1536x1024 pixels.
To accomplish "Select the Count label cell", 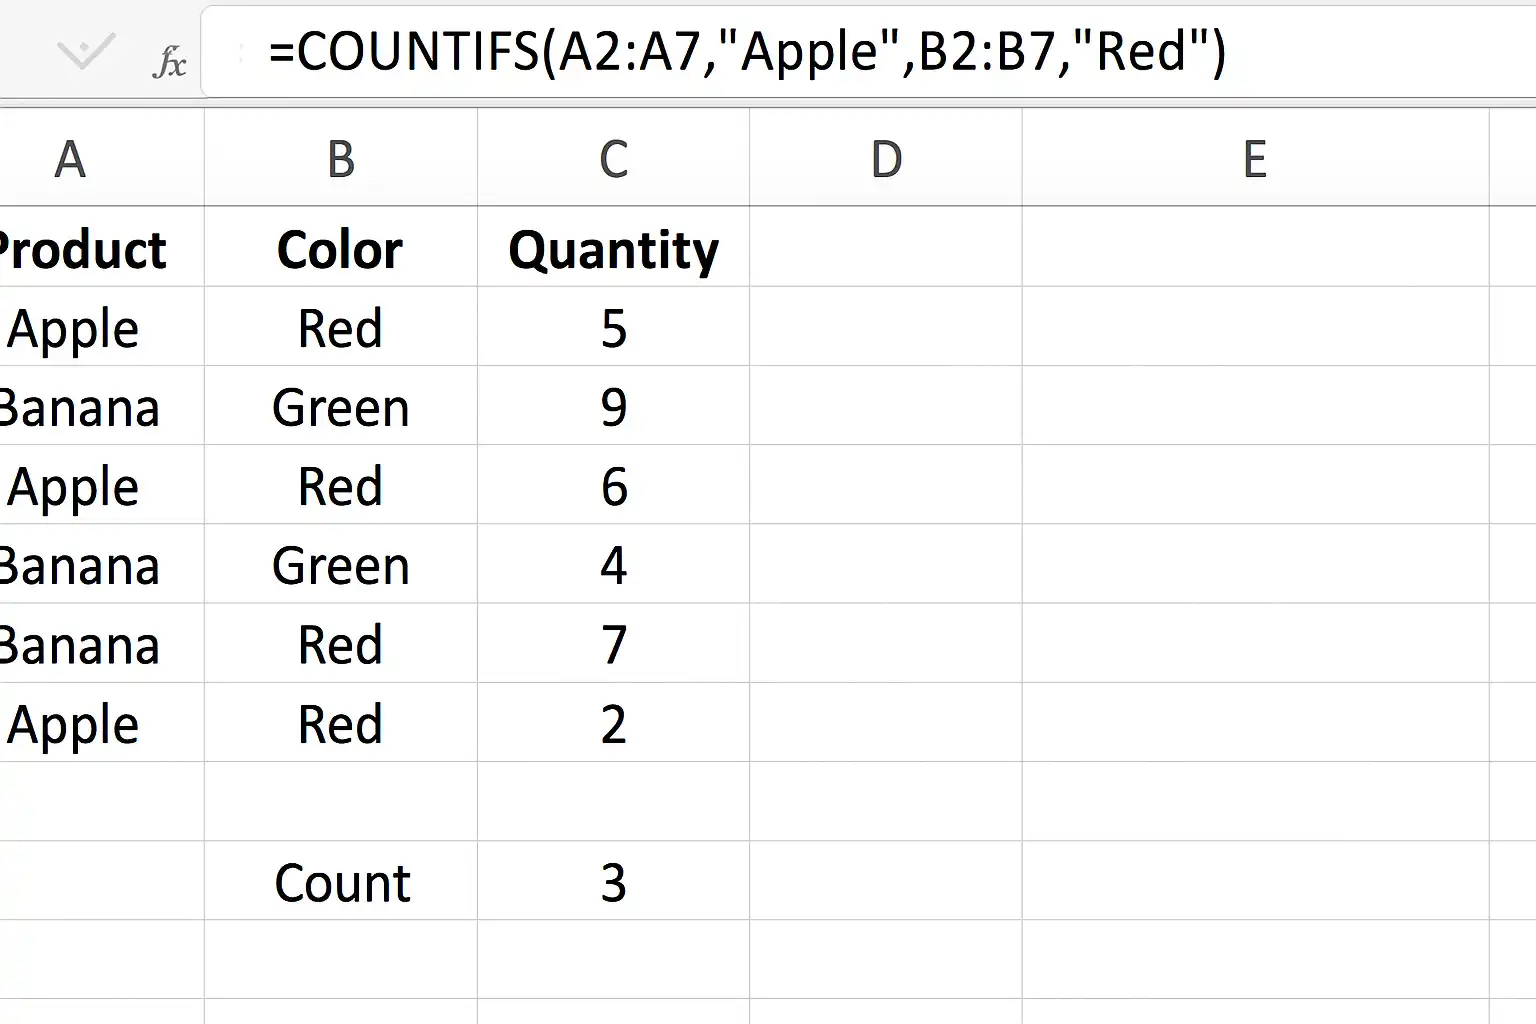I will [x=341, y=881].
